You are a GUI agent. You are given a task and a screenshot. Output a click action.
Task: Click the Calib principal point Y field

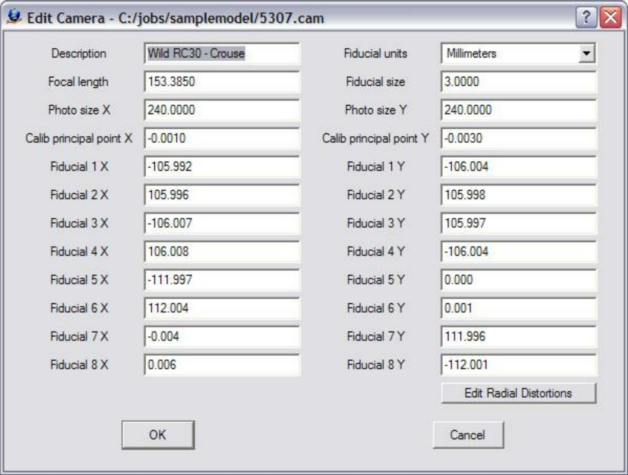coord(517,138)
